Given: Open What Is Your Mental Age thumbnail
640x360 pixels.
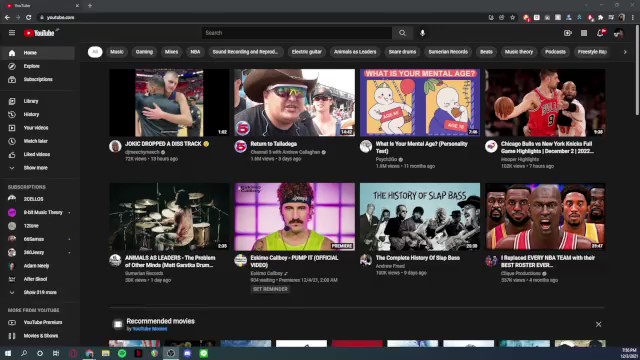Looking at the screenshot, I should tap(420, 102).
